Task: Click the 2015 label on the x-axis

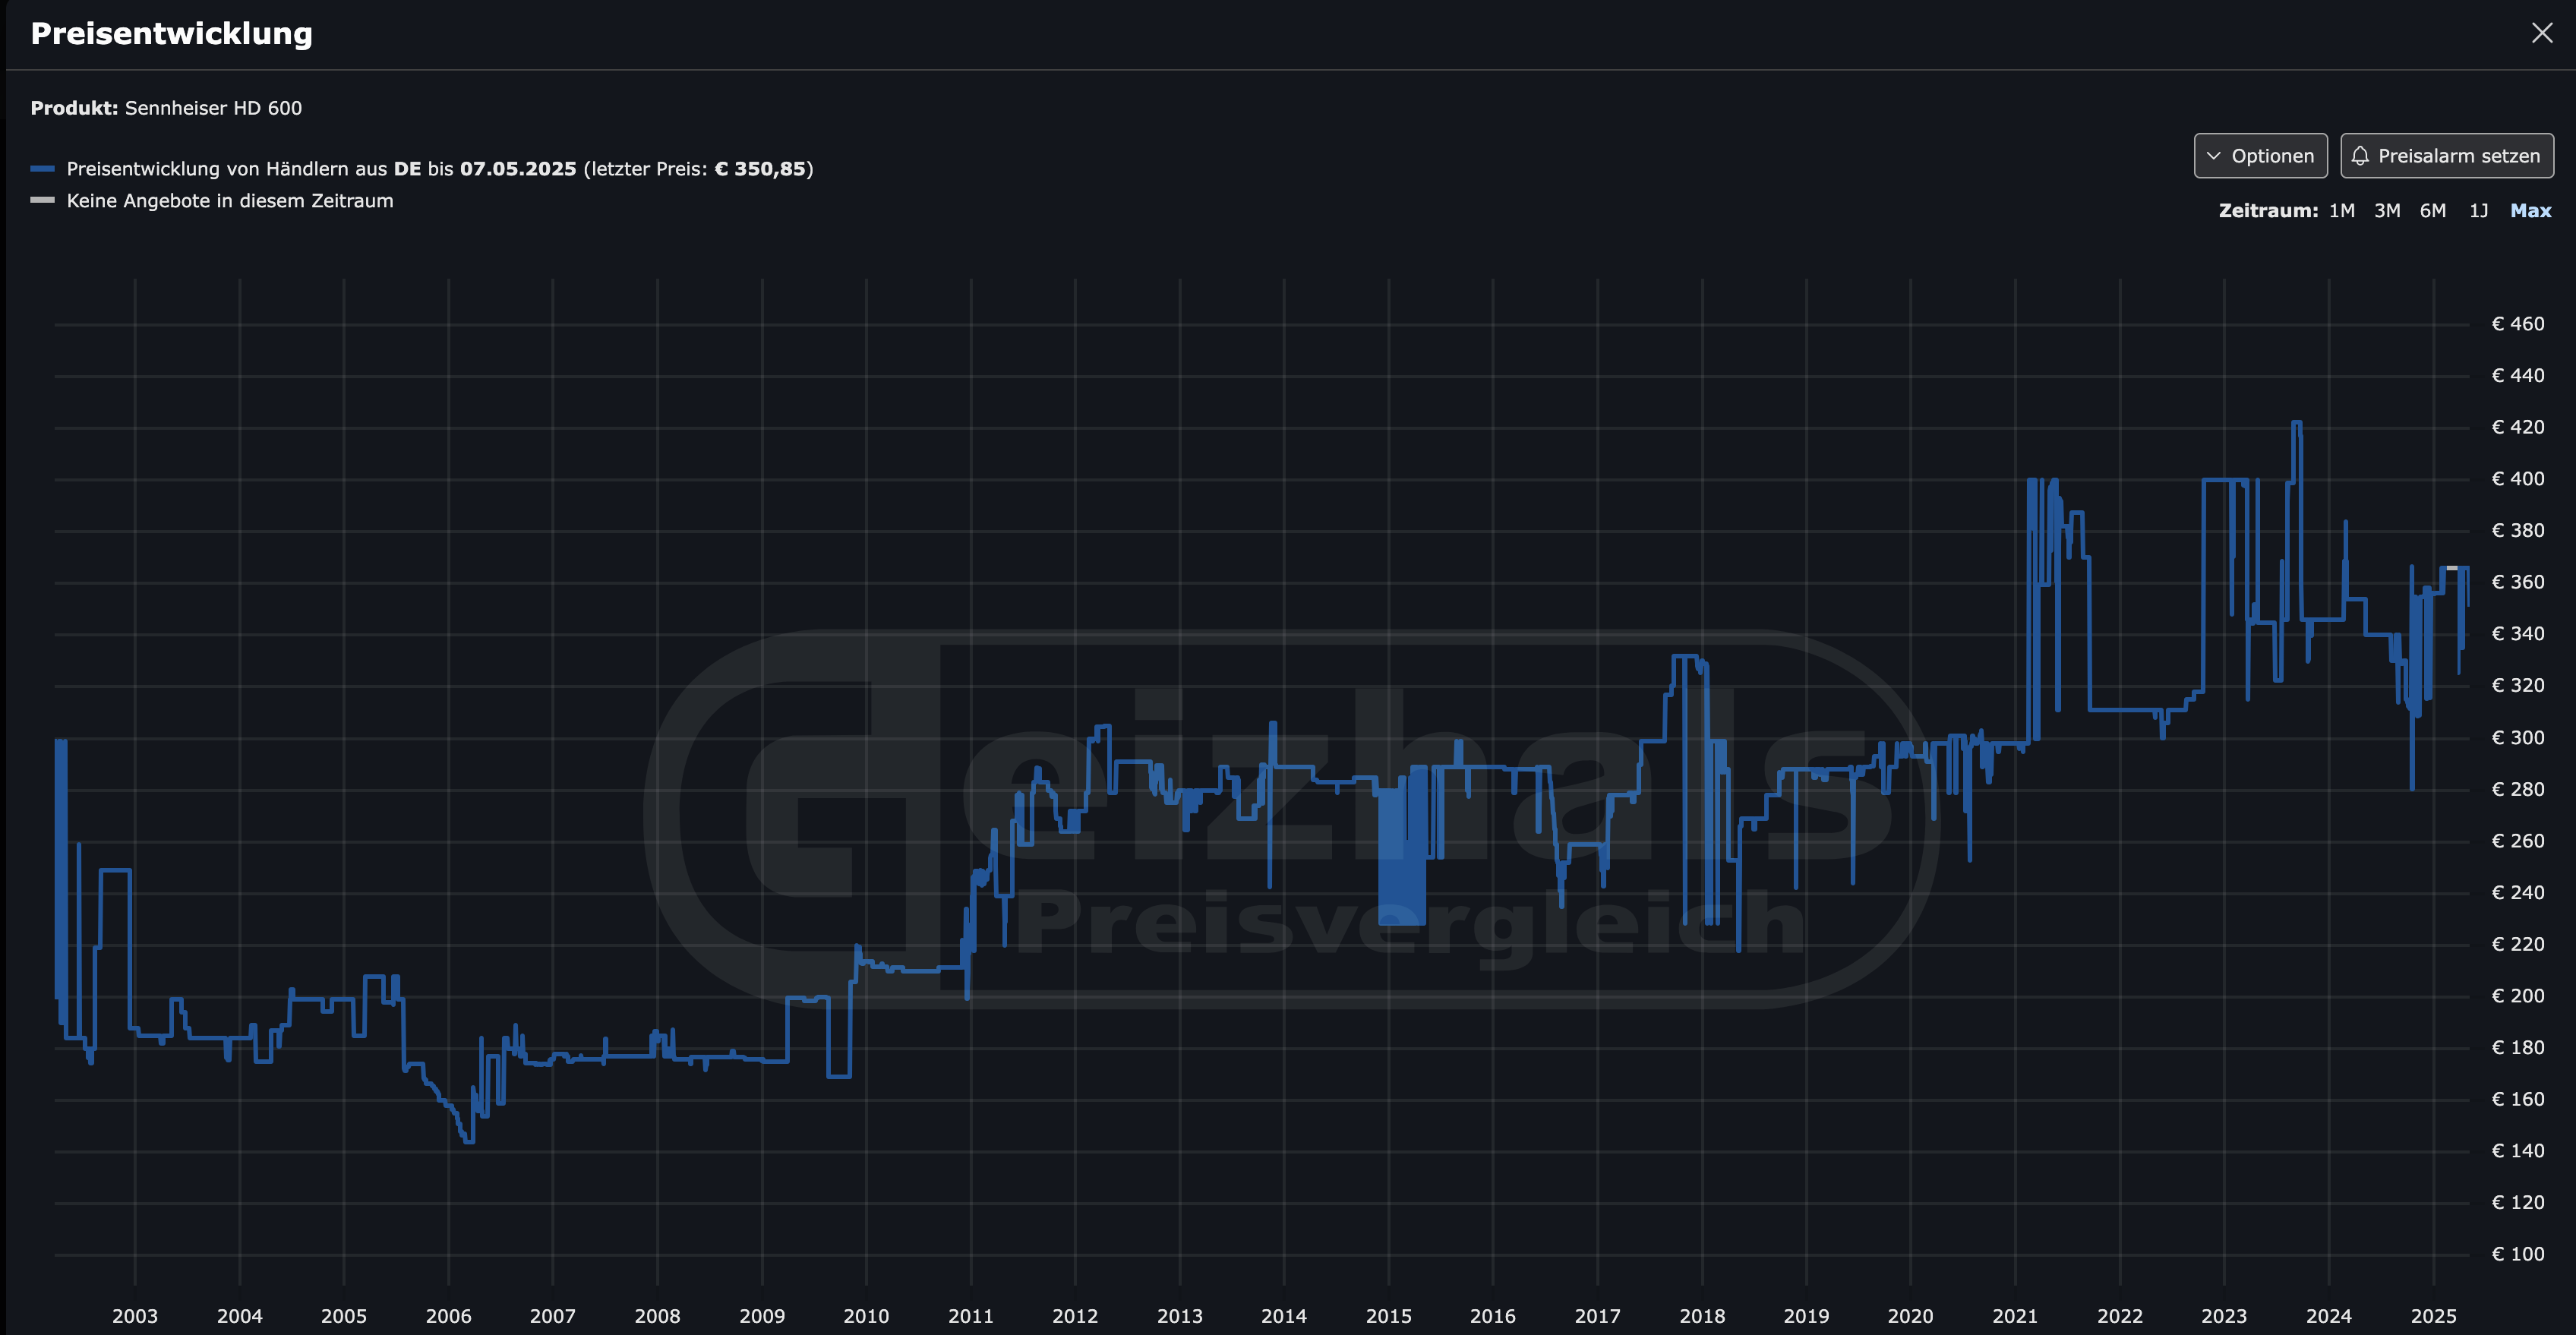Action: (1388, 1316)
